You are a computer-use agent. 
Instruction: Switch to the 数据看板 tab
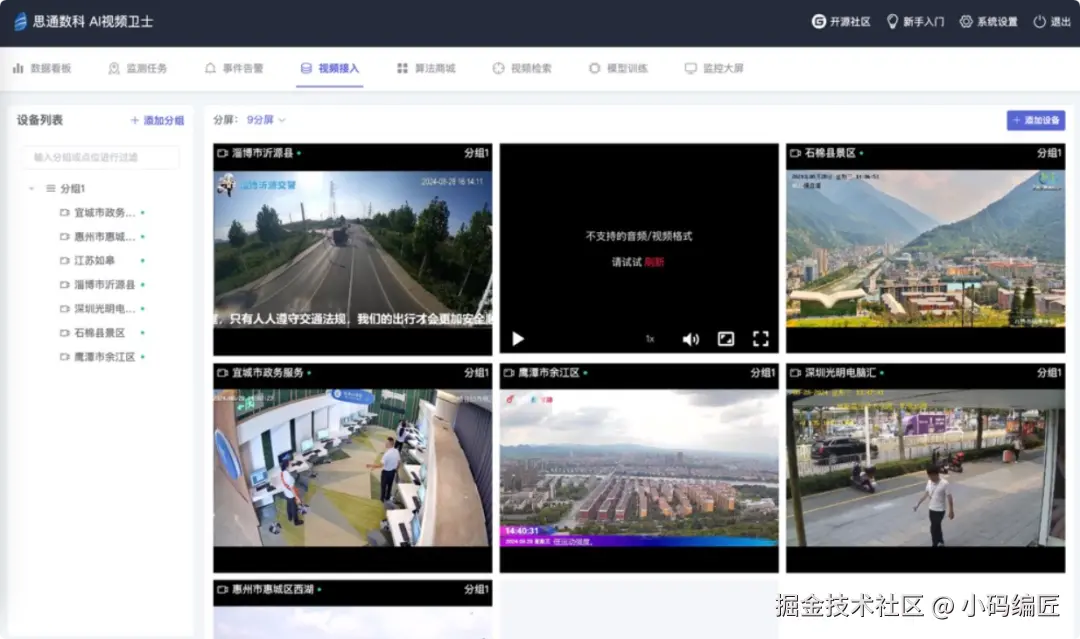point(42,68)
